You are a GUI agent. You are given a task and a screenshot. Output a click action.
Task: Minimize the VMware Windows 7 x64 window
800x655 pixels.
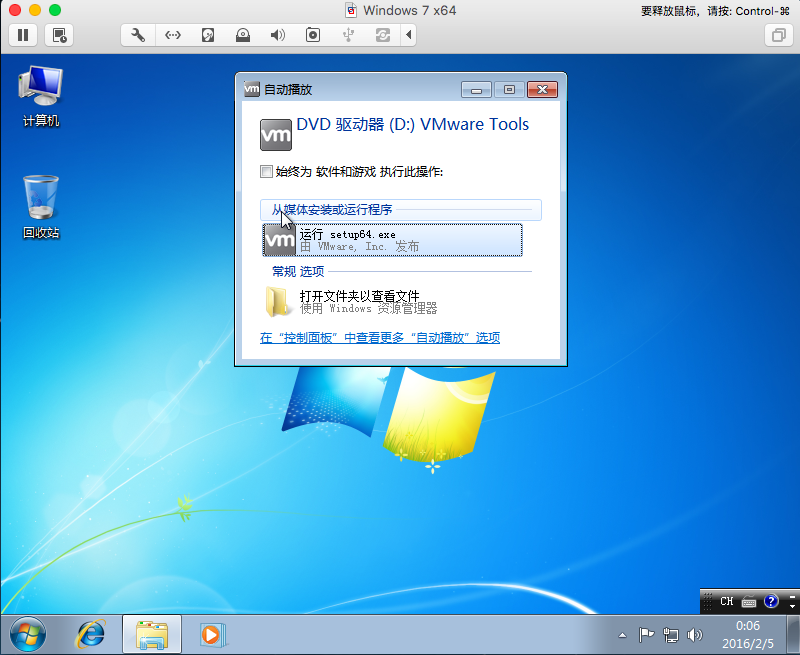(35, 10)
